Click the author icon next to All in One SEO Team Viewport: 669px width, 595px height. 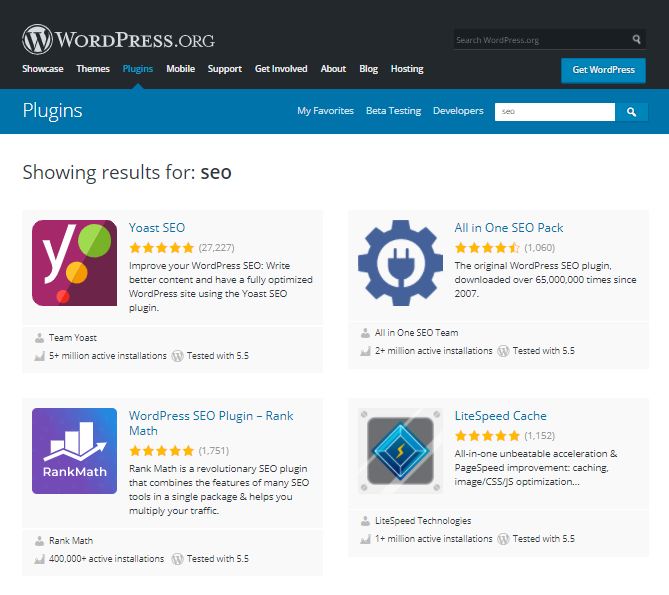365,333
